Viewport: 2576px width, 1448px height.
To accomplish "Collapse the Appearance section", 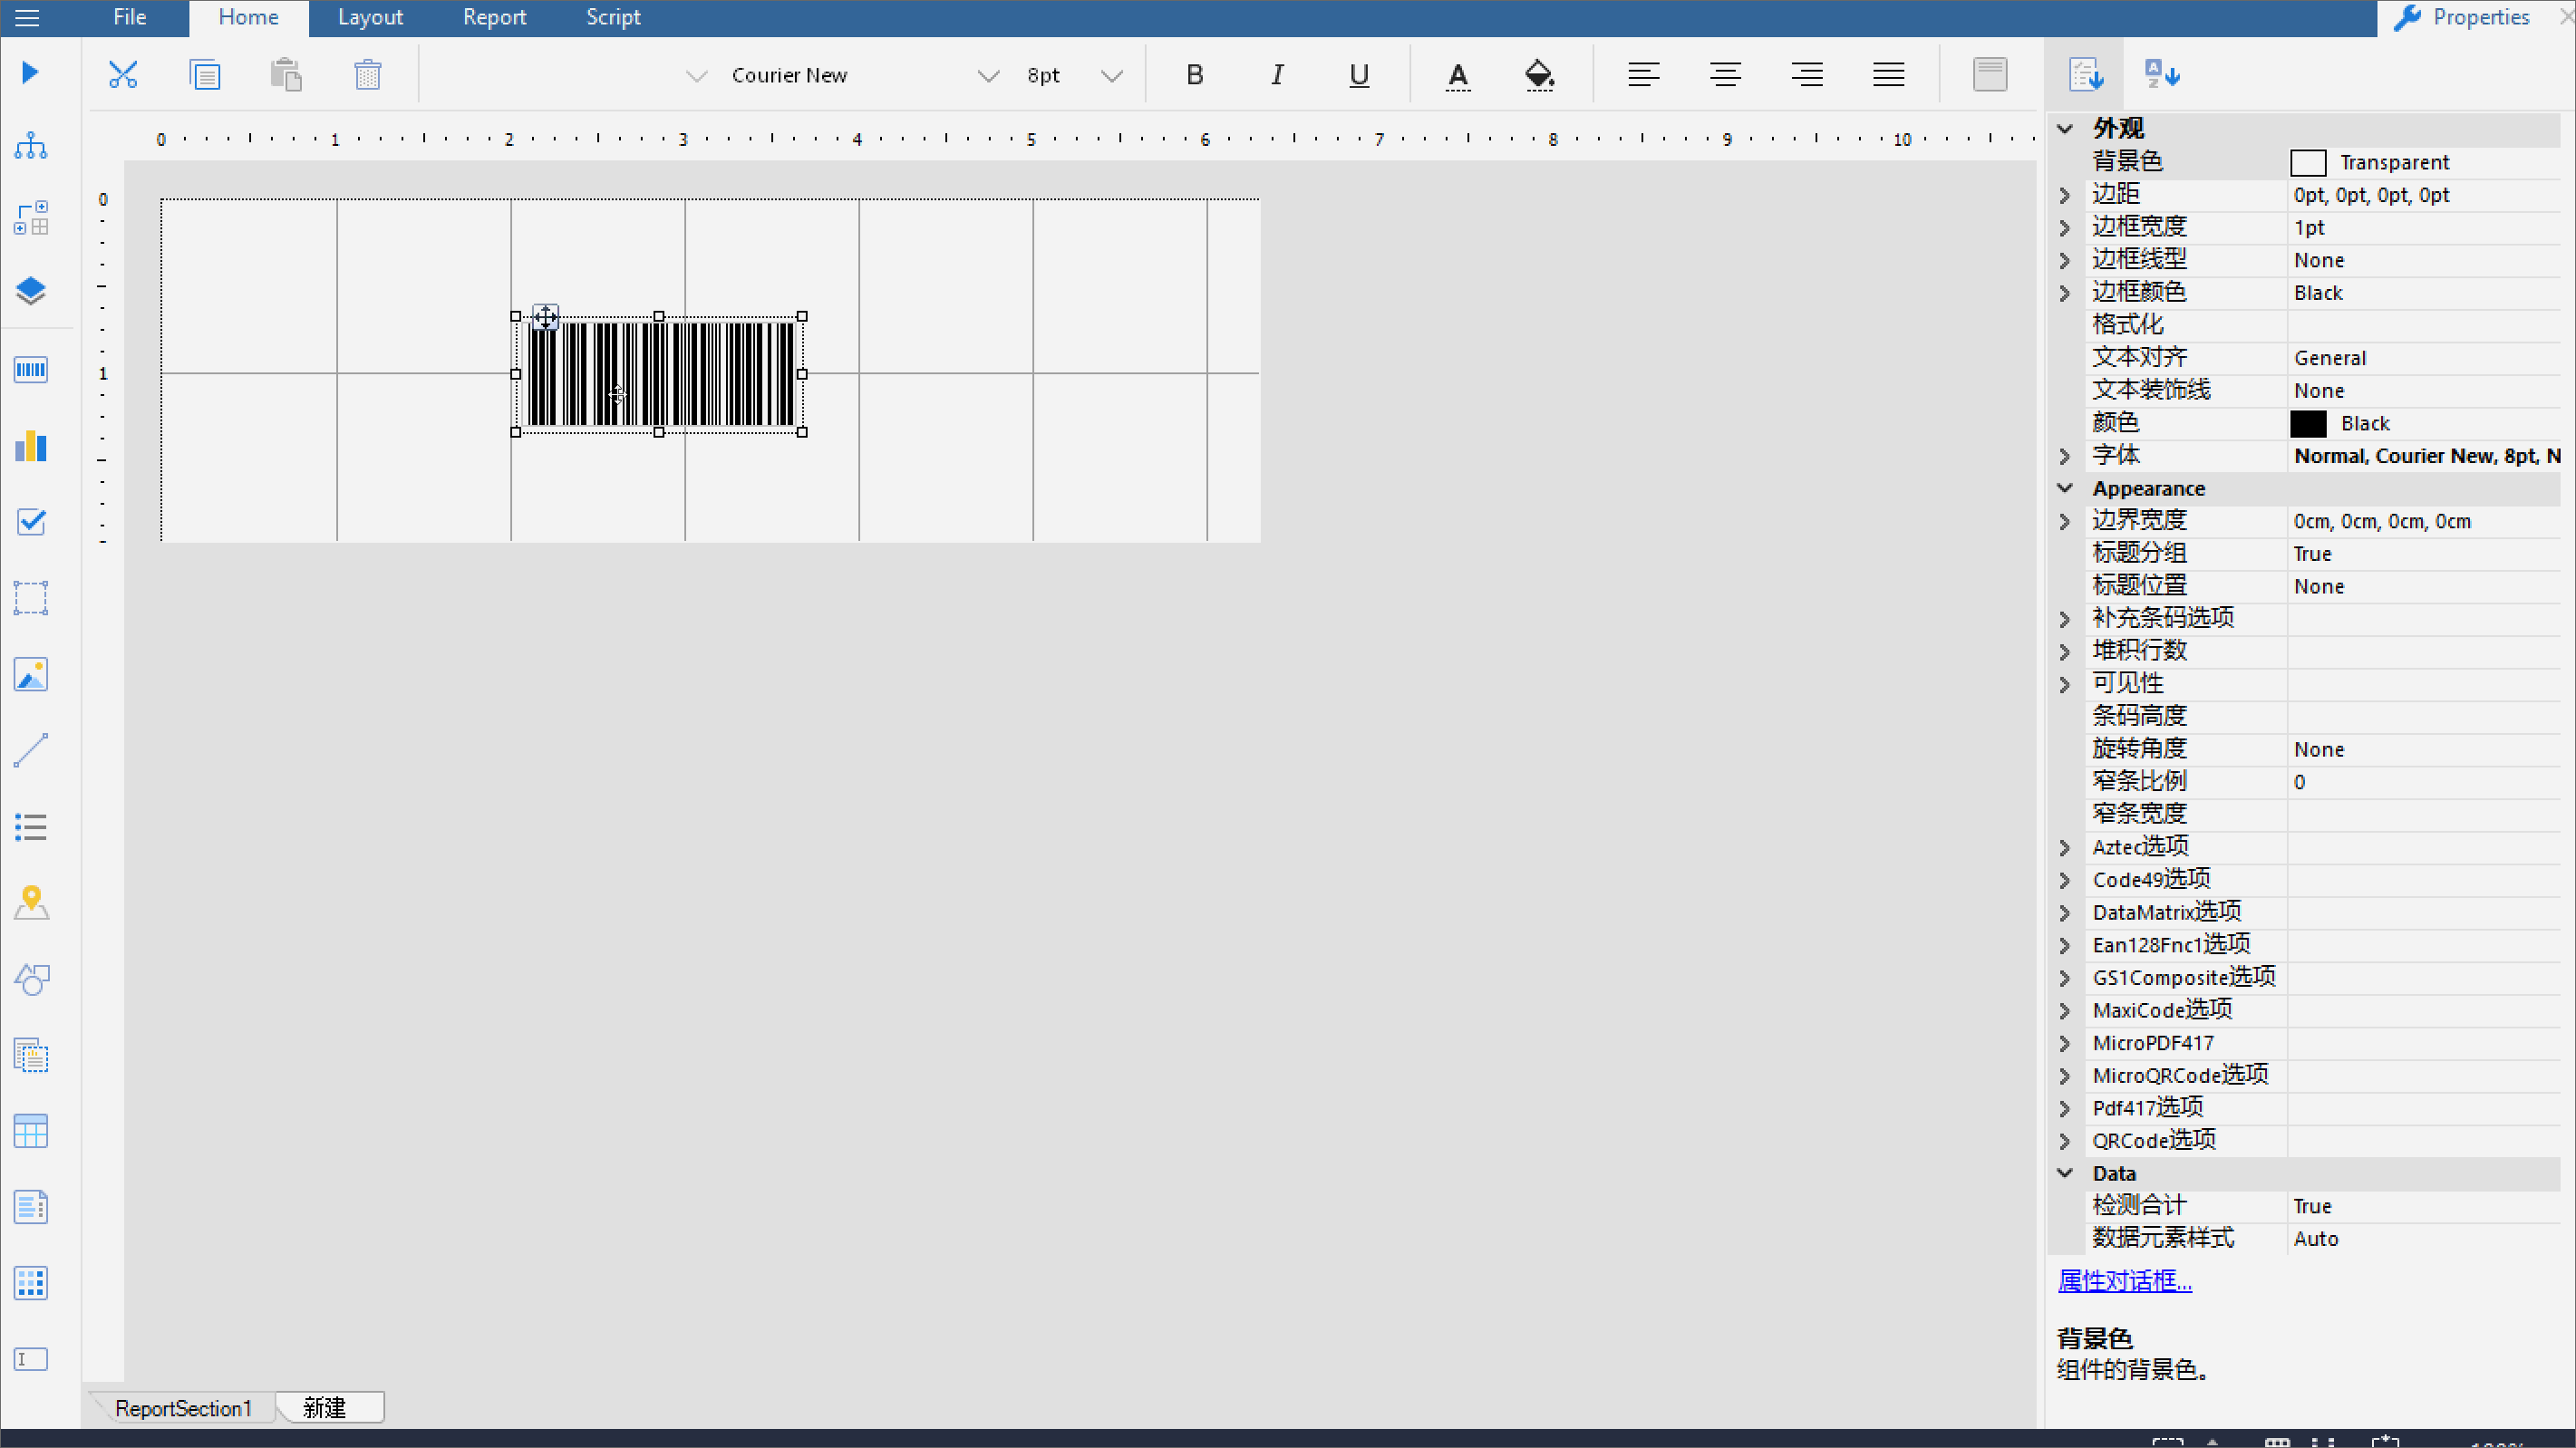I will pyautogui.click(x=2065, y=488).
